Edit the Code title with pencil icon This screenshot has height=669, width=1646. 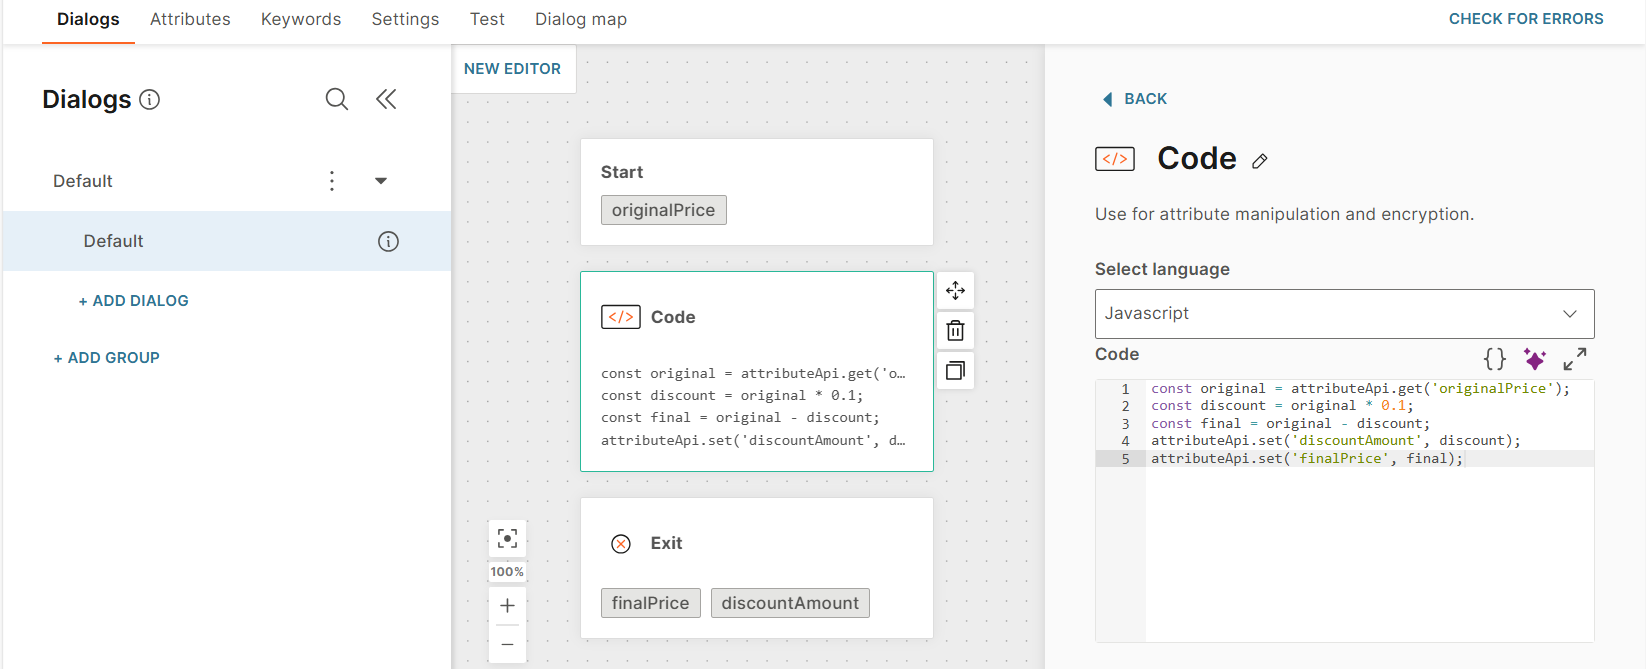[1260, 161]
